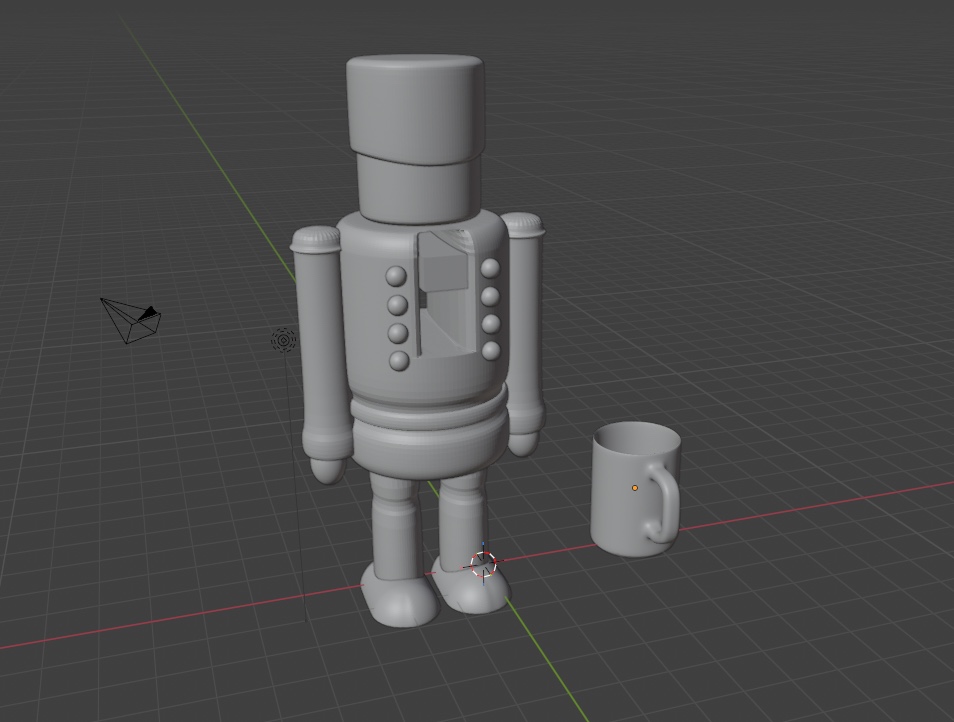Select the nutcracker's tall hat

coord(413,105)
